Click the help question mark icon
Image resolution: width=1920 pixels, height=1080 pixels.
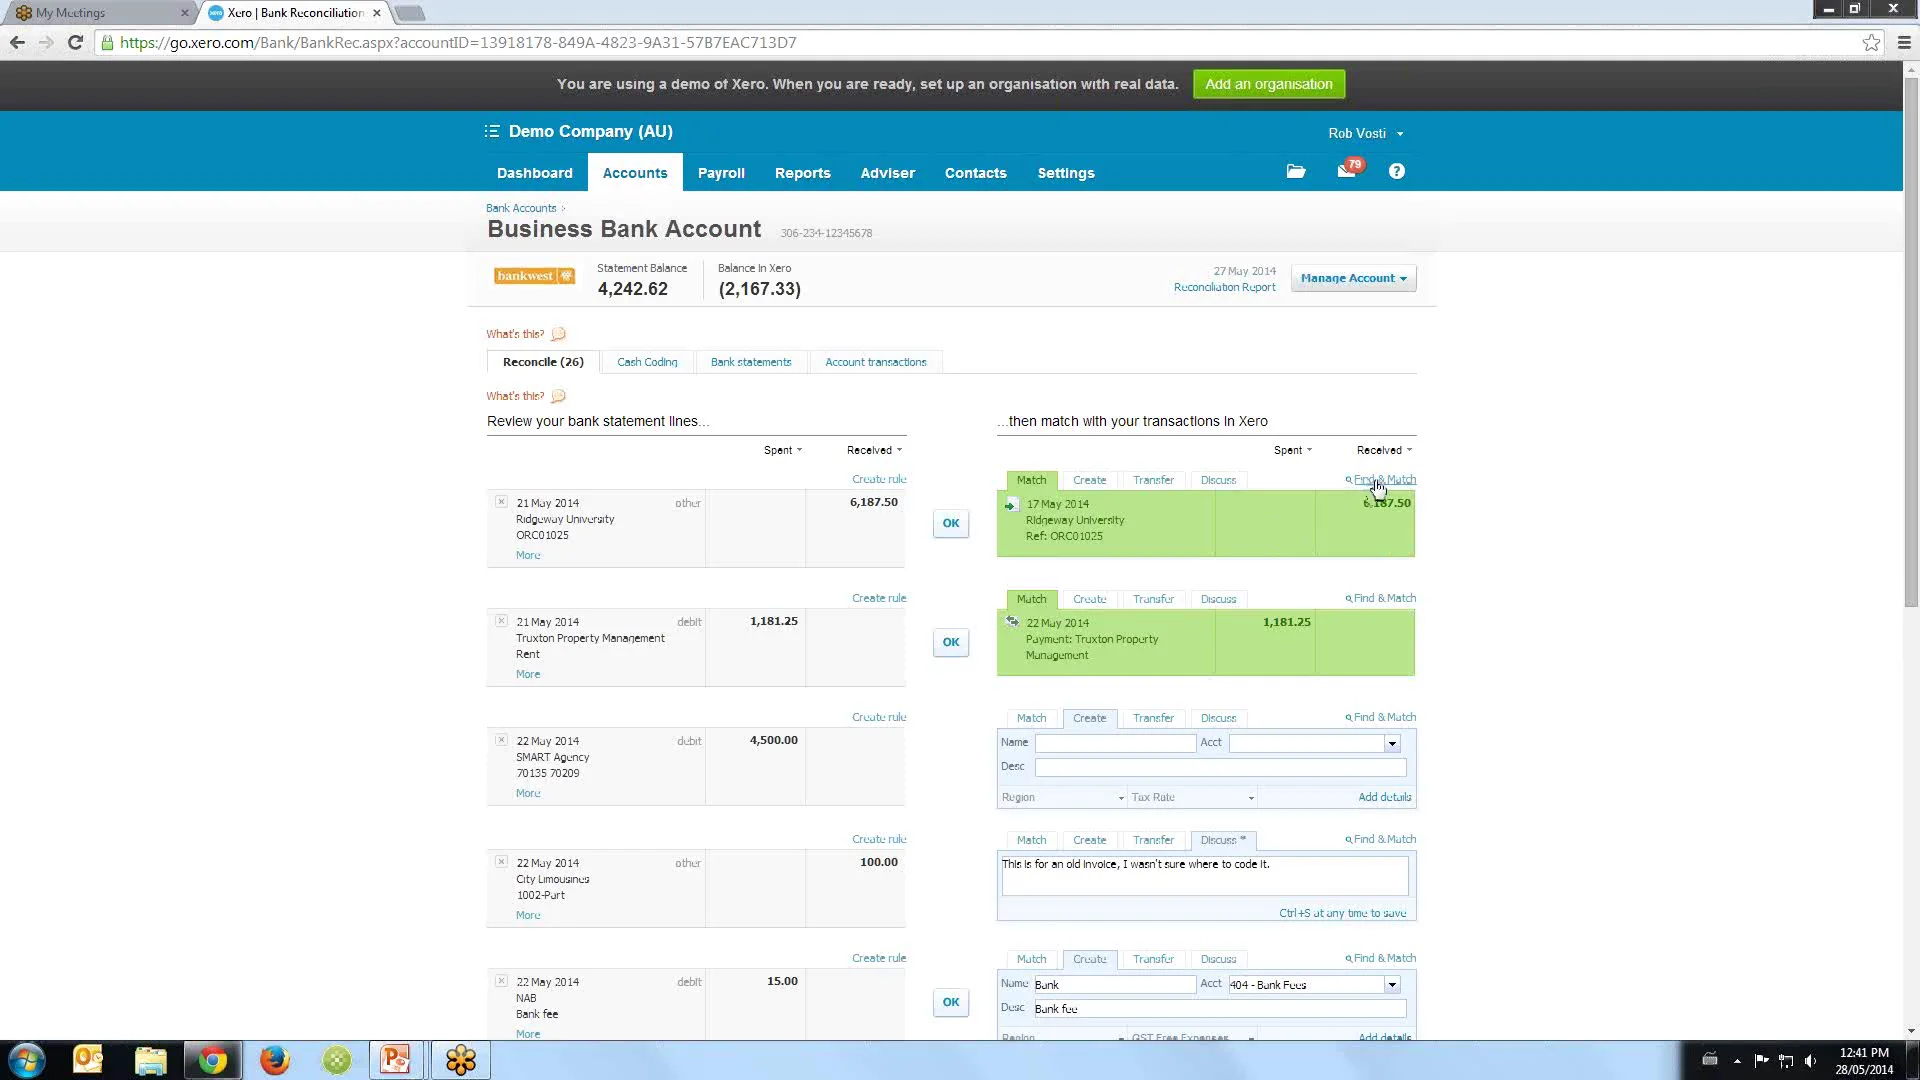tap(1396, 171)
